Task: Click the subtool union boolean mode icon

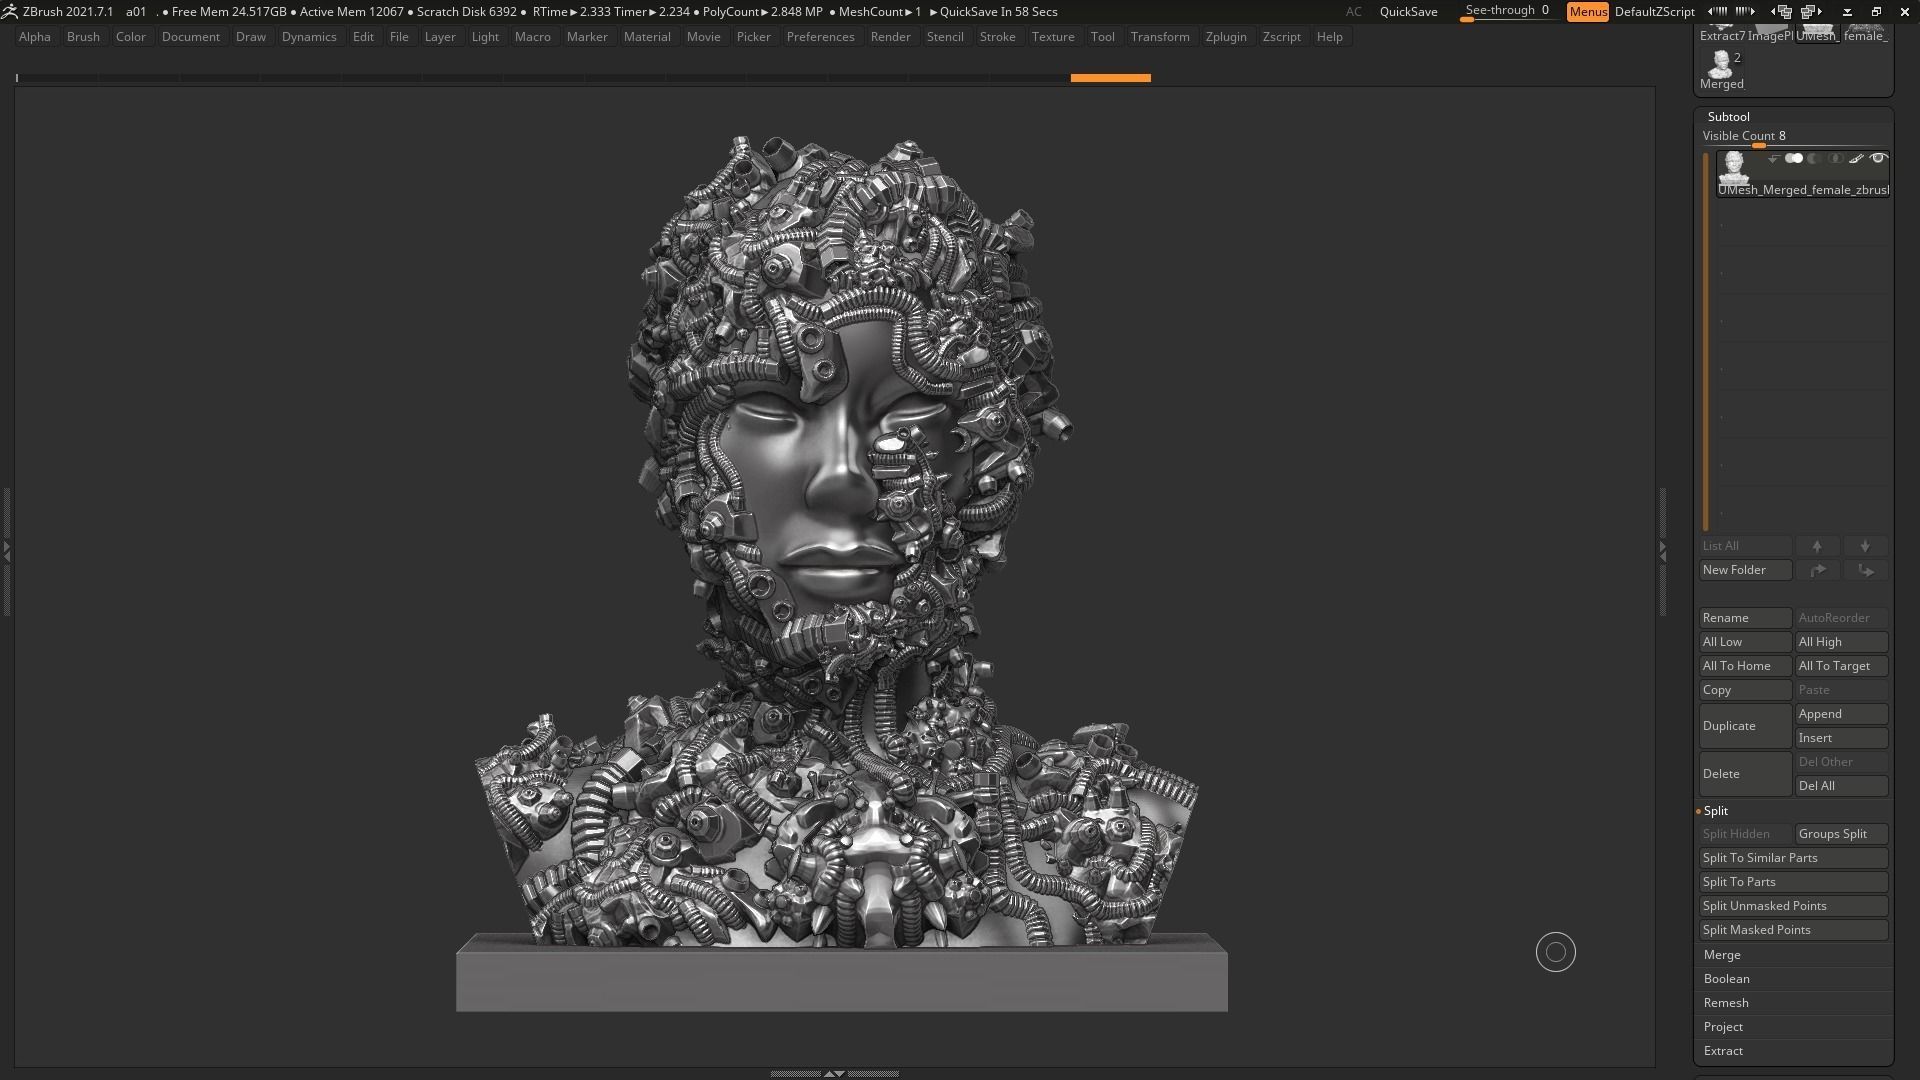Action: (x=1794, y=159)
